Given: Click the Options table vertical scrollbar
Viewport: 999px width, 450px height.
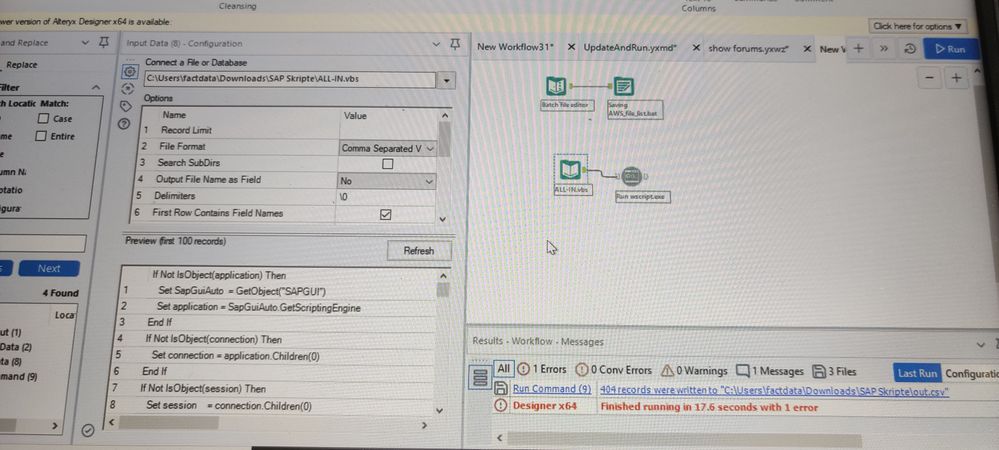Looking at the screenshot, I should (x=444, y=140).
